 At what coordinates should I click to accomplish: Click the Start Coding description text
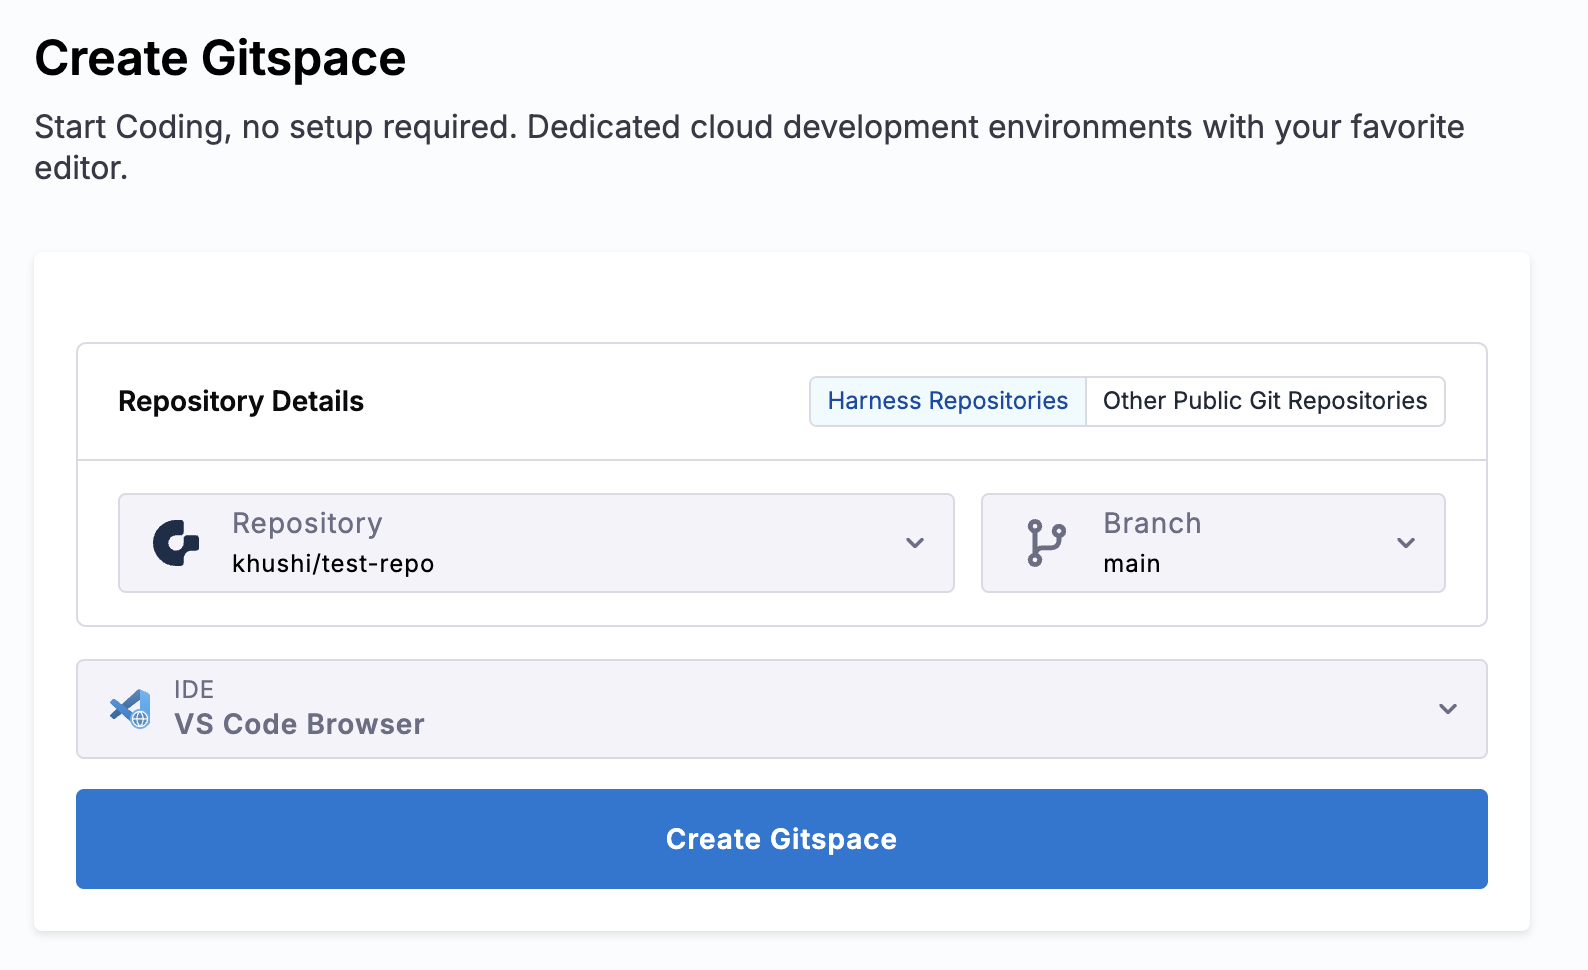coord(748,128)
